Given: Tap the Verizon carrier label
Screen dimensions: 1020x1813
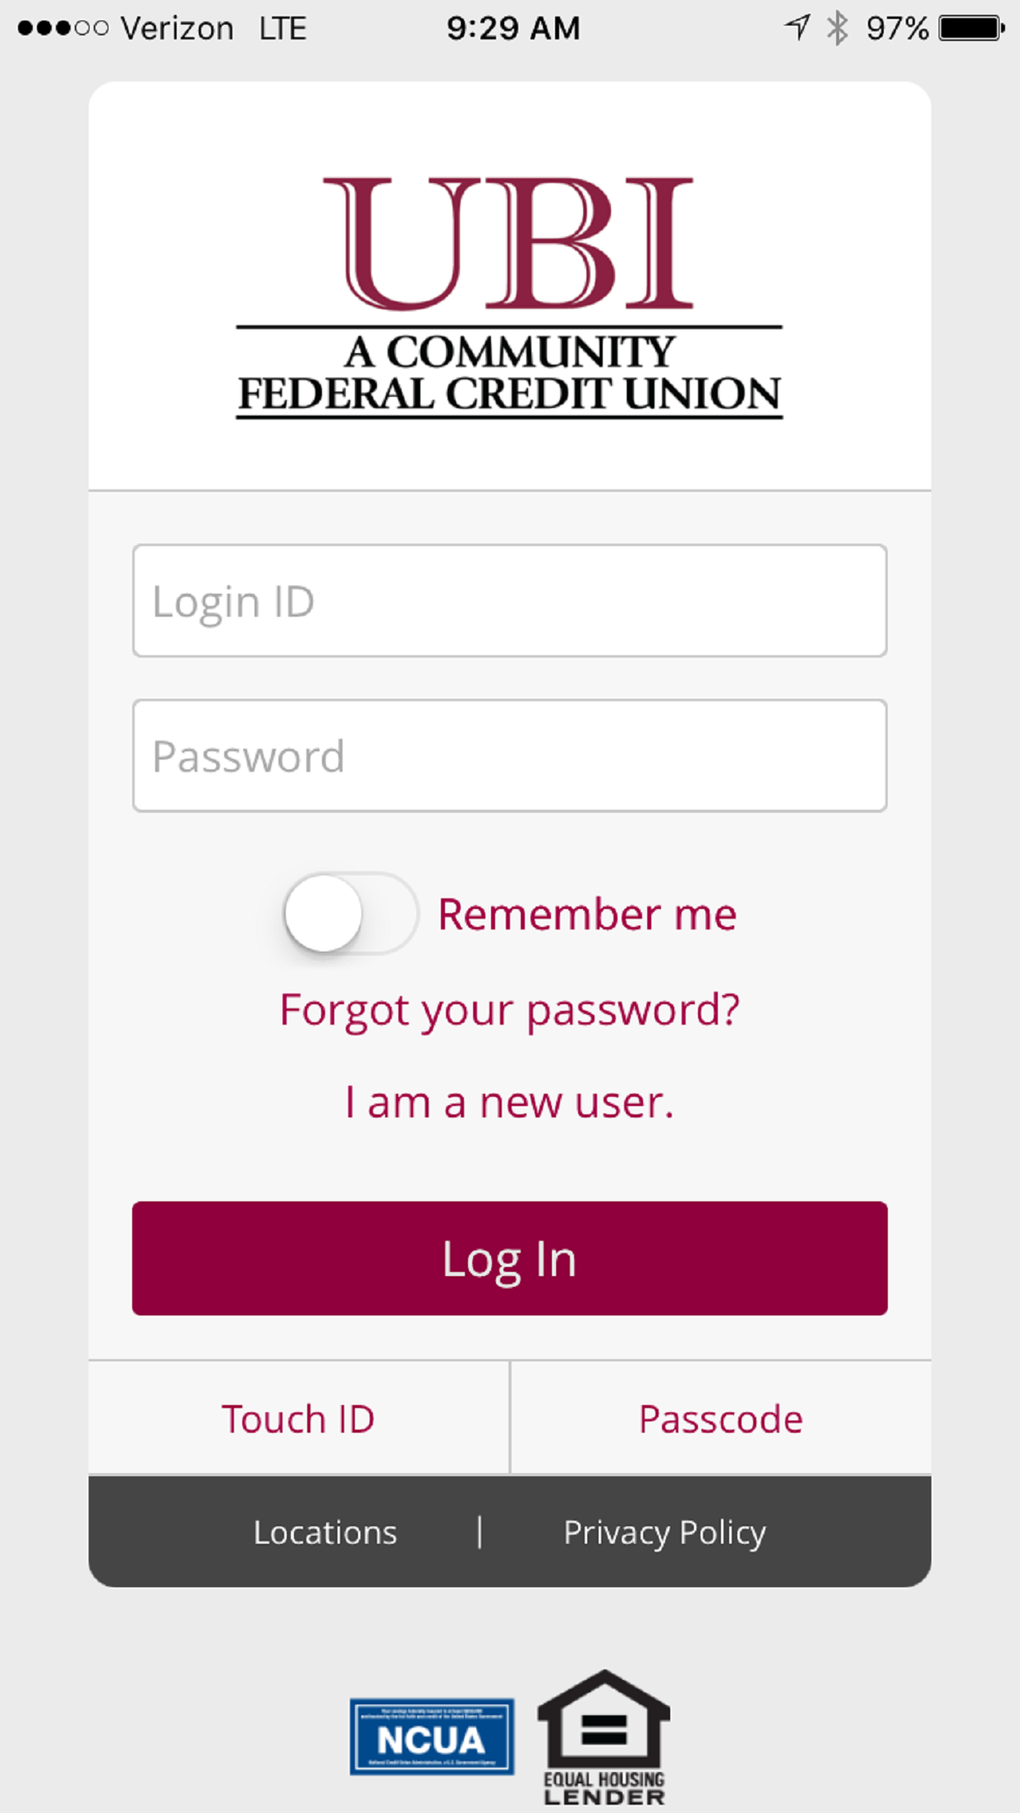Looking at the screenshot, I should tap(177, 28).
